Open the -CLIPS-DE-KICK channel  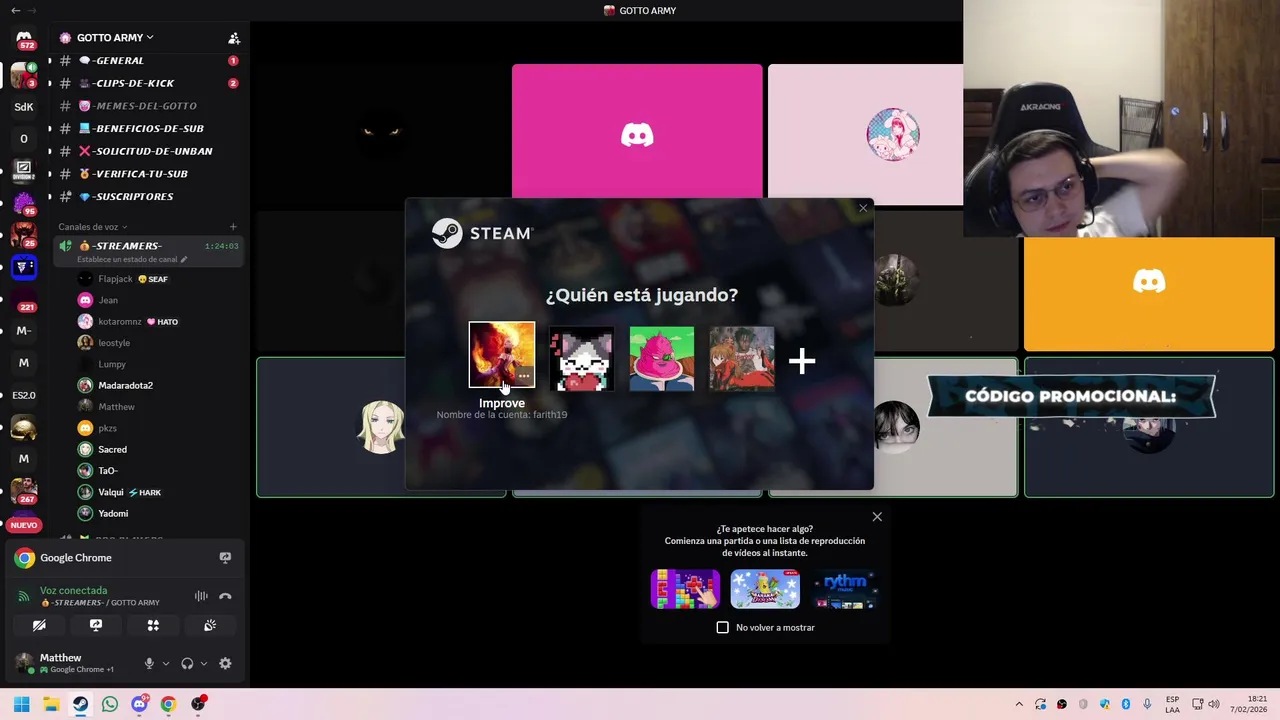pyautogui.click(x=148, y=83)
